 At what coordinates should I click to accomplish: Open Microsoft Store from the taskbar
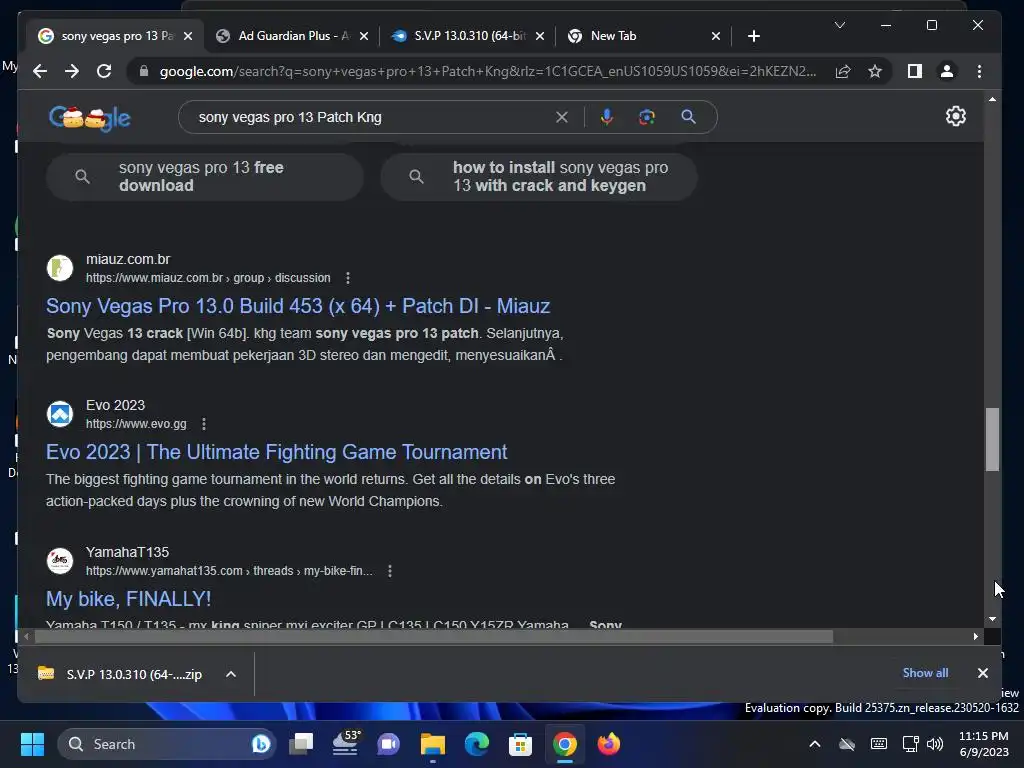(520, 744)
